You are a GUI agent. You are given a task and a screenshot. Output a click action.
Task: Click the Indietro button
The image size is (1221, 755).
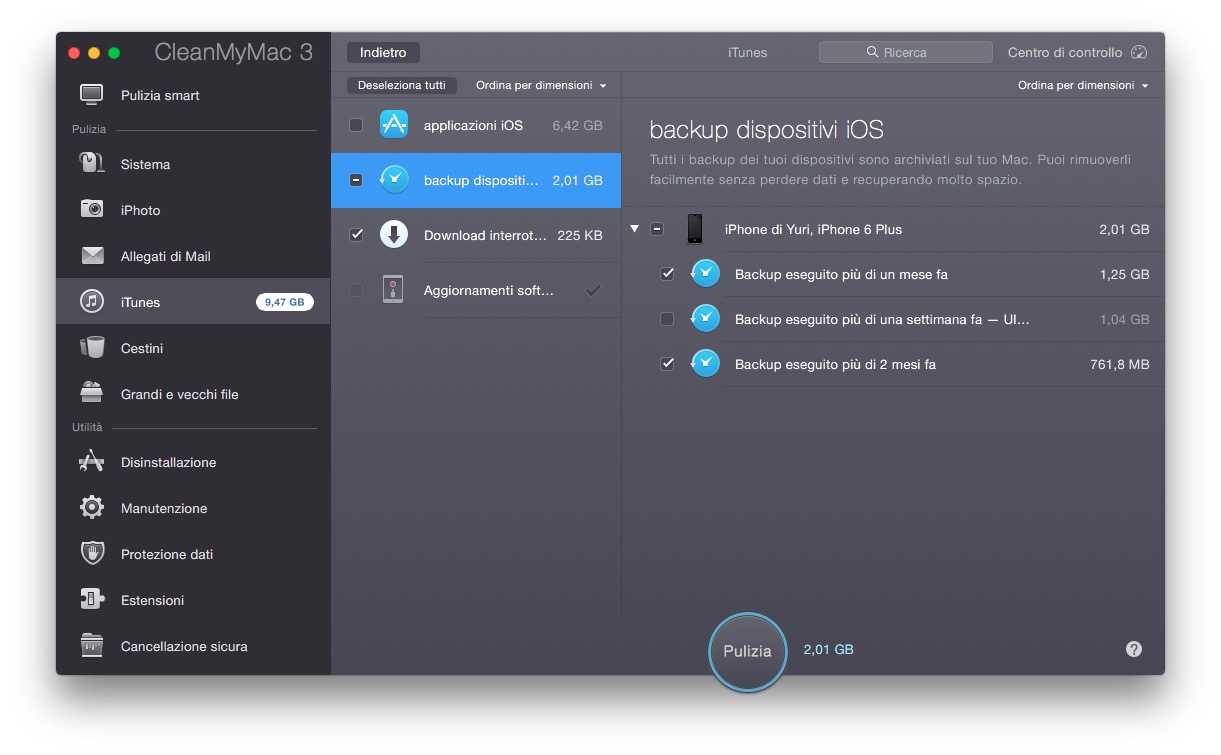click(x=384, y=52)
